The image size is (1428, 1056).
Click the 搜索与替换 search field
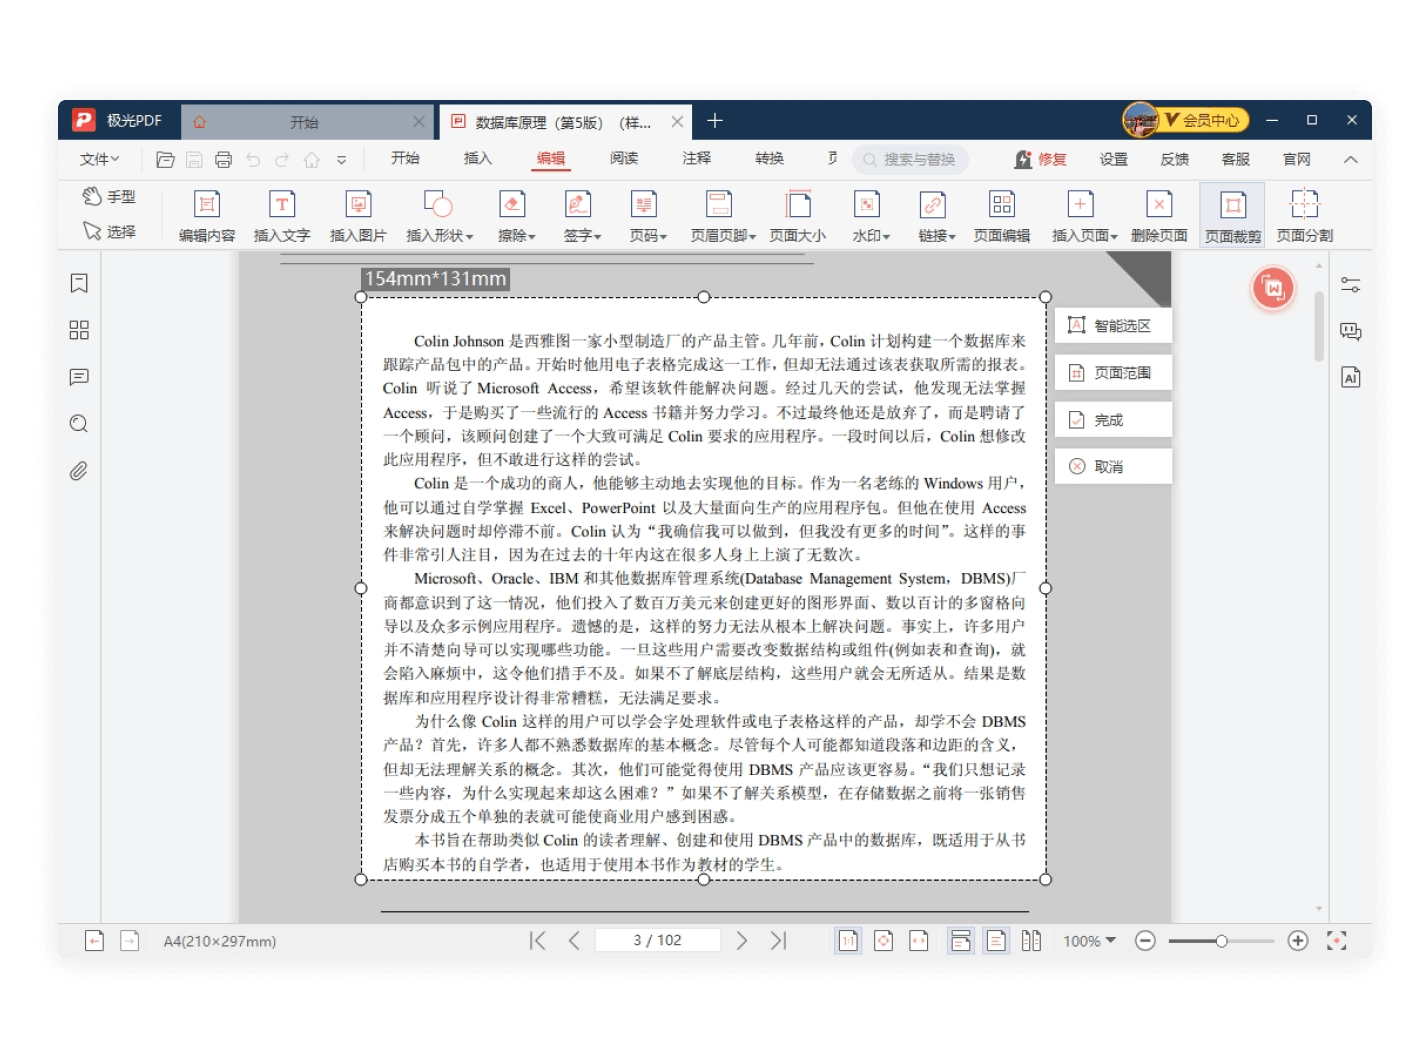click(910, 159)
